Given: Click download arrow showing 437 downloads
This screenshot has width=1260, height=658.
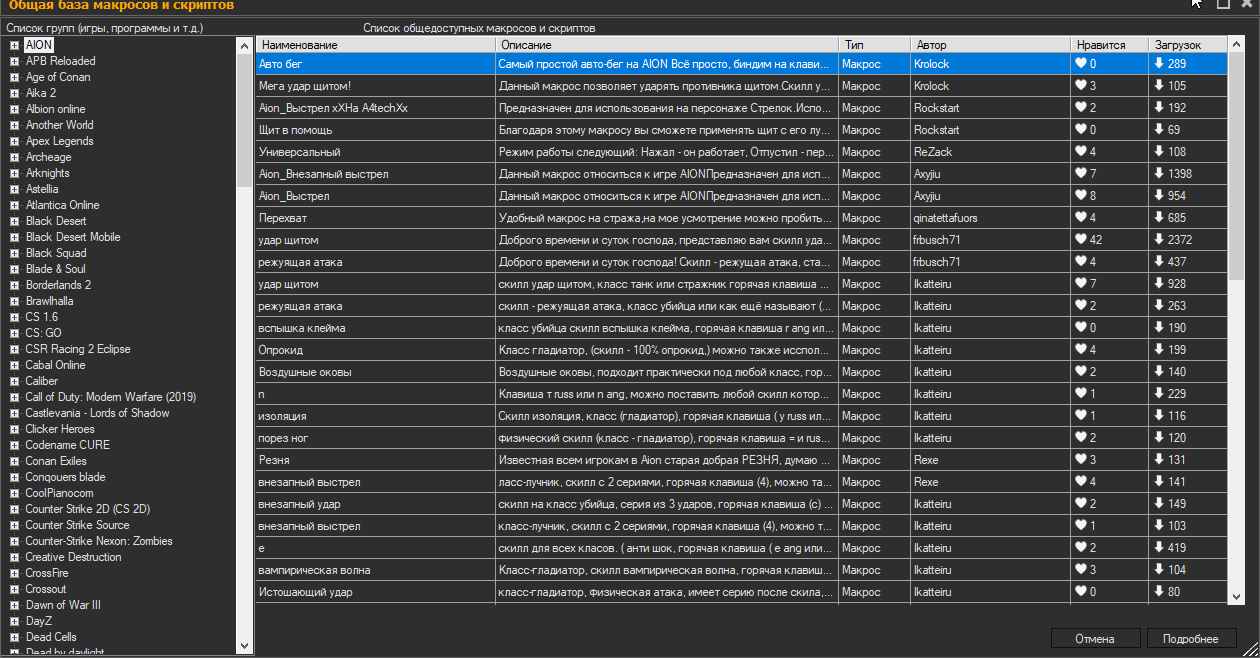Looking at the screenshot, I should click(1158, 262).
